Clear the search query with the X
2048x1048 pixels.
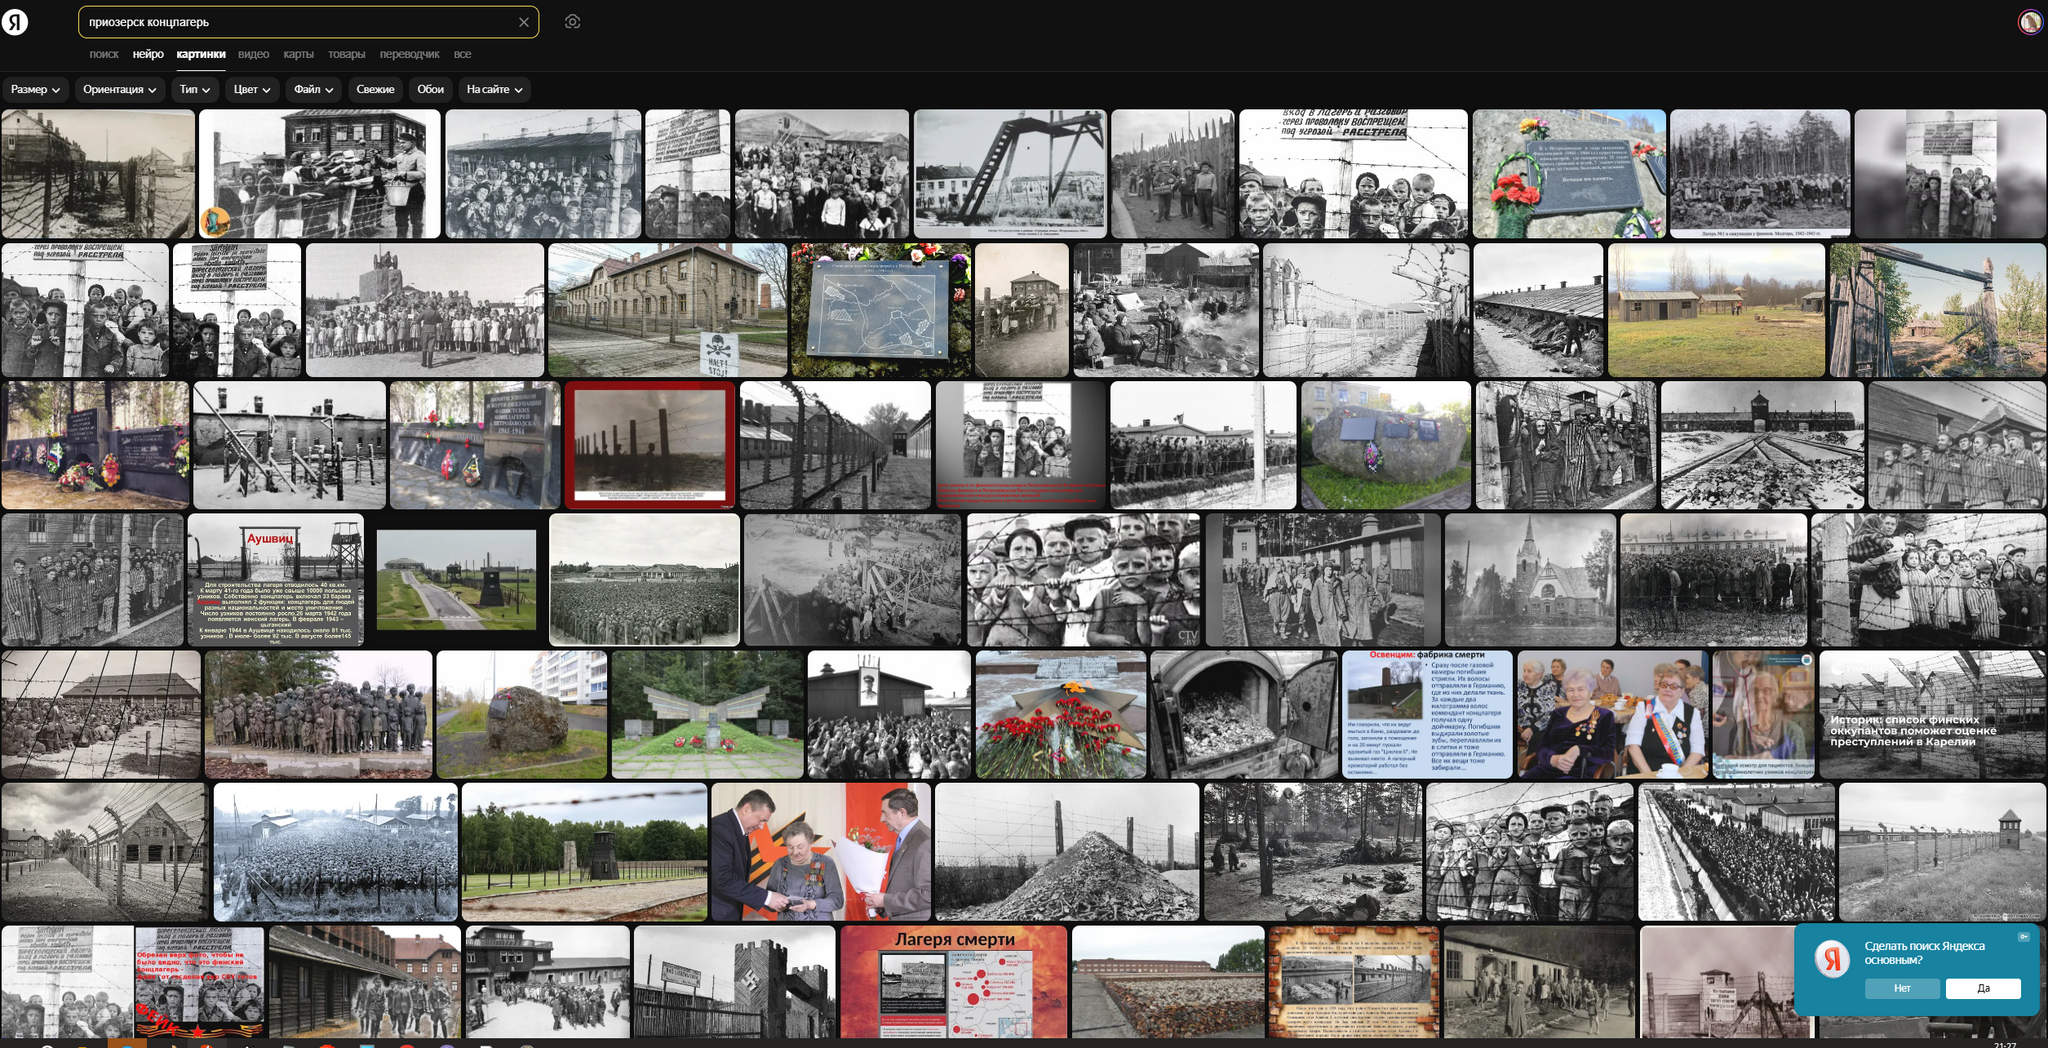pos(523,22)
